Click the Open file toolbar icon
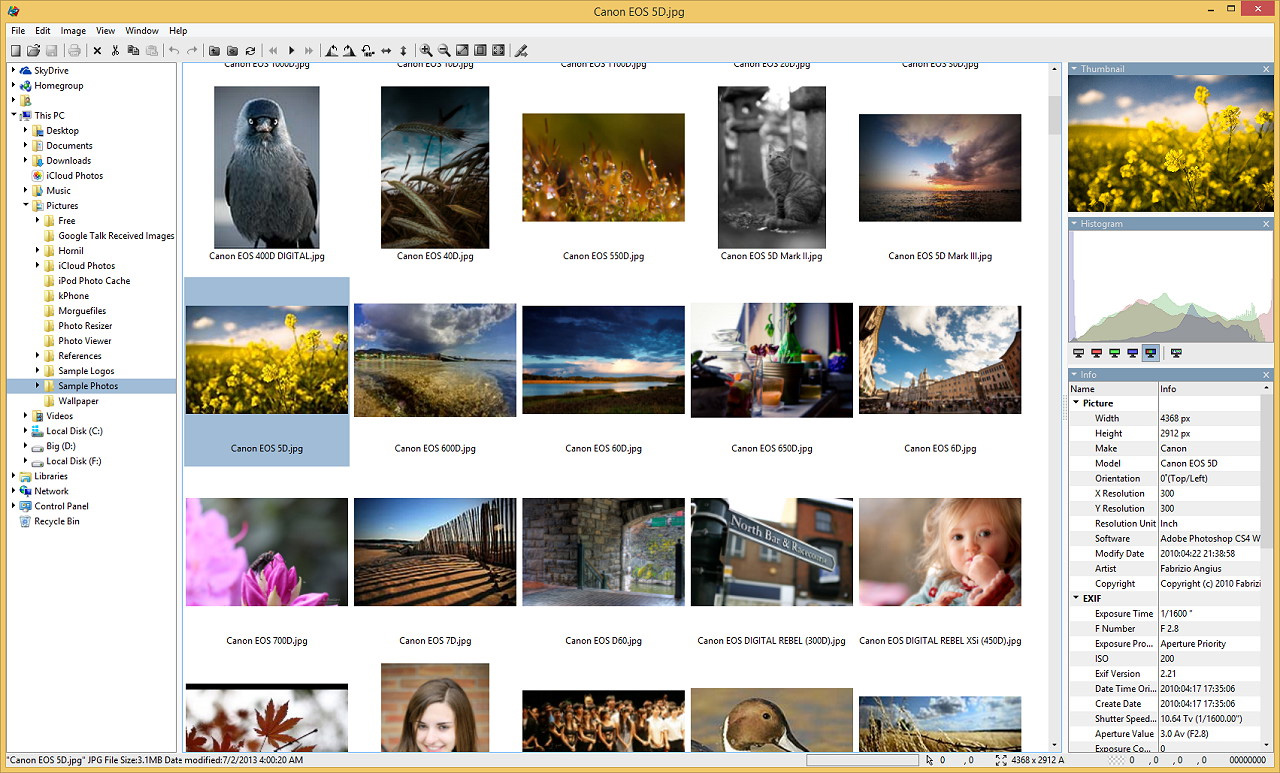This screenshot has width=1280, height=773. point(33,51)
